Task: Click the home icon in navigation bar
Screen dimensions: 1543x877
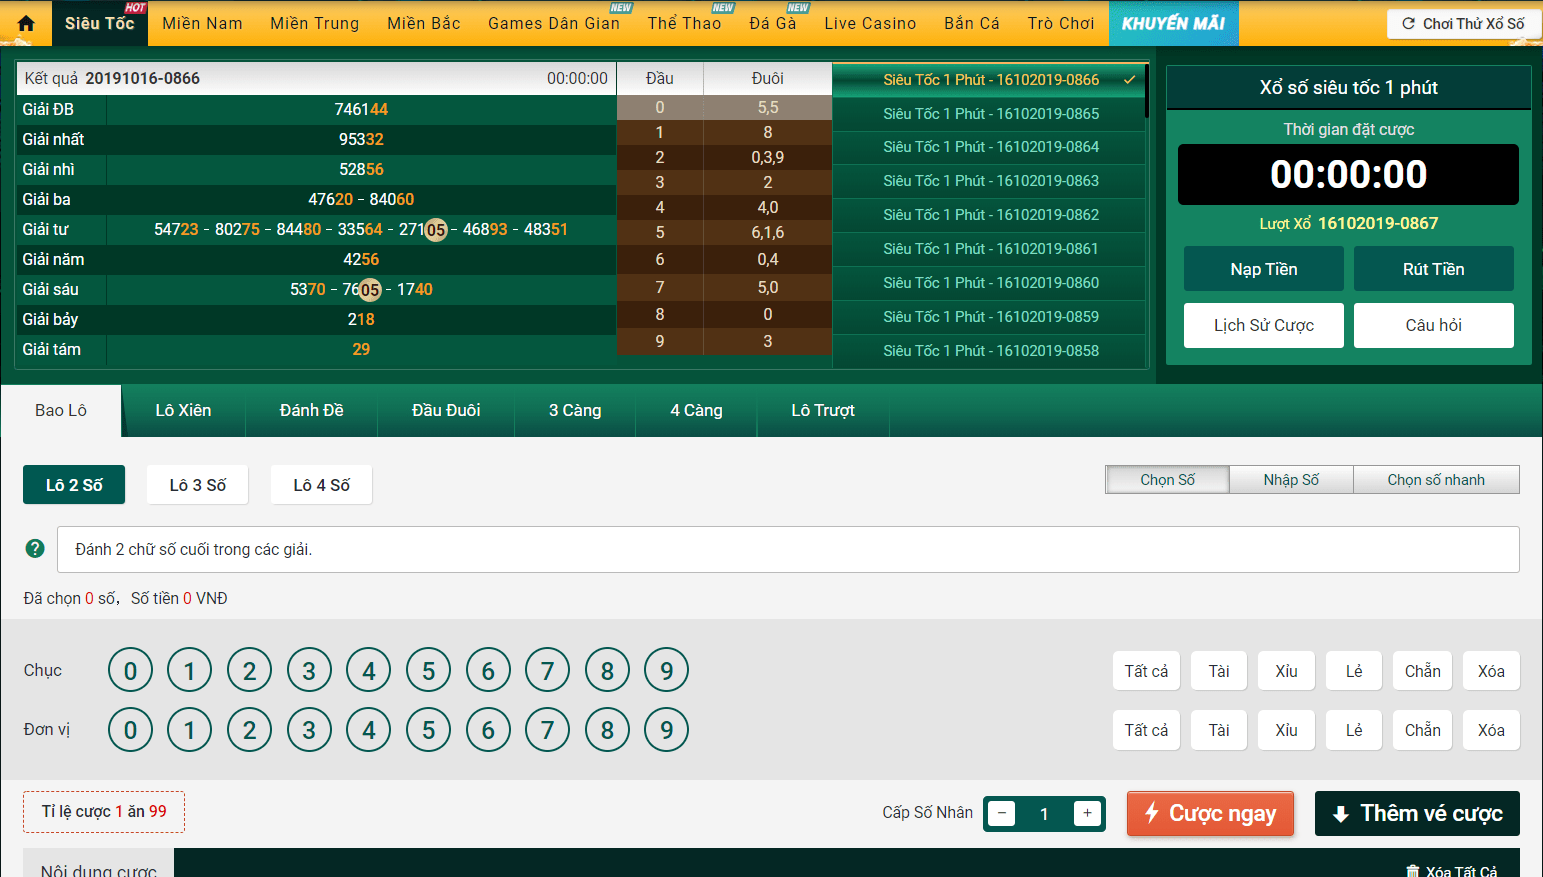Action: (26, 23)
